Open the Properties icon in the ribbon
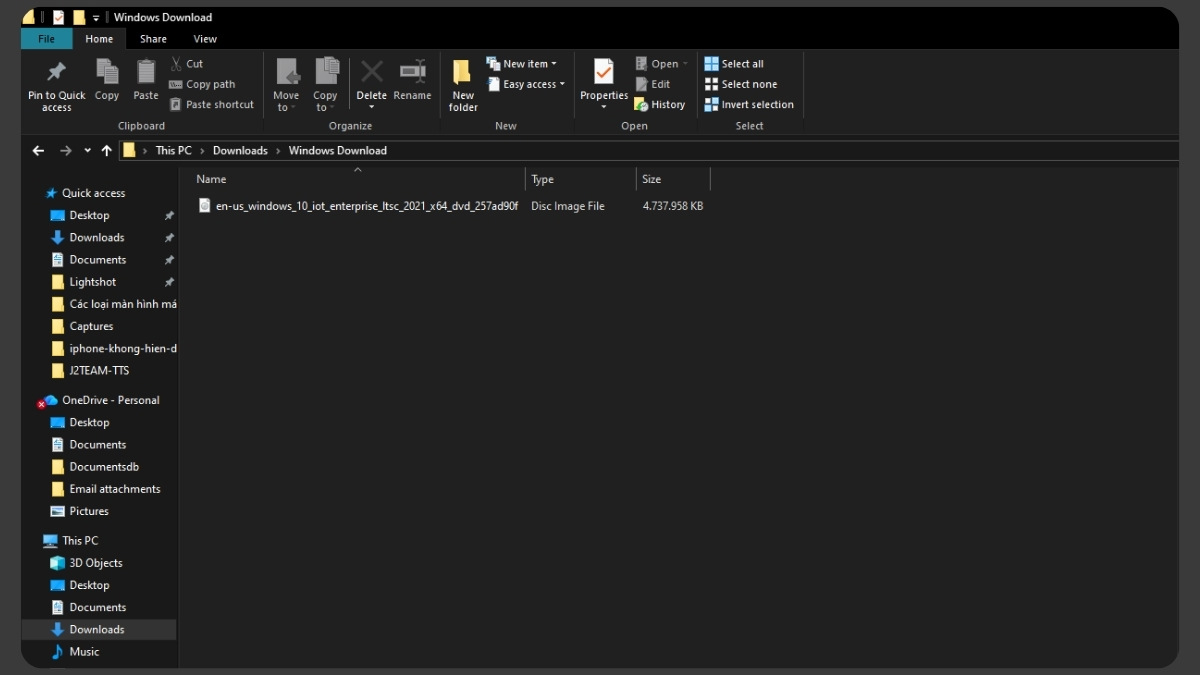1200x675 pixels. click(604, 73)
